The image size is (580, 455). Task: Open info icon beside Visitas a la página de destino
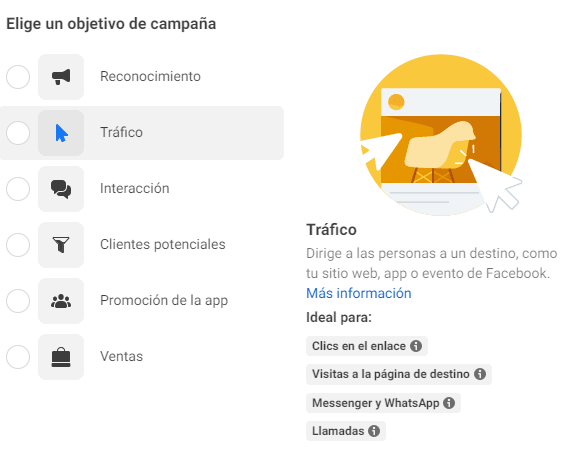[480, 374]
